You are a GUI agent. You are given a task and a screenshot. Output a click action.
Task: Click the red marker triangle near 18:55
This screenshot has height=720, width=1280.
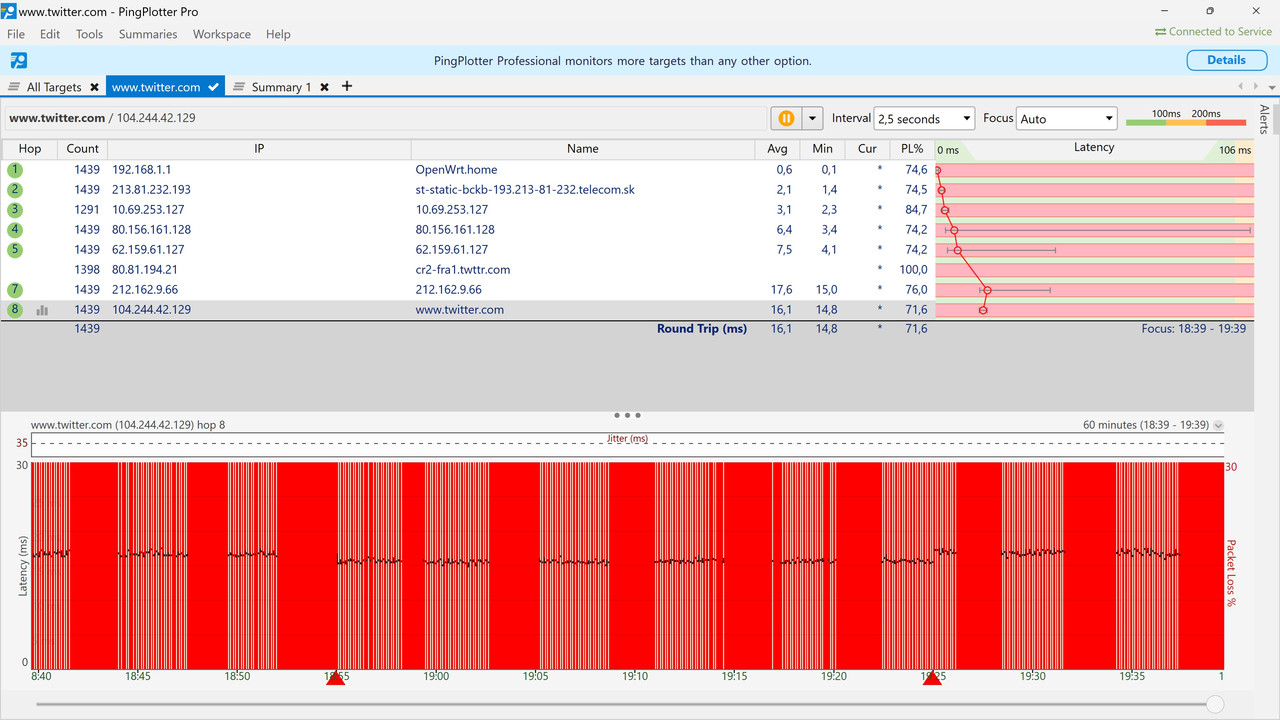tap(335, 678)
